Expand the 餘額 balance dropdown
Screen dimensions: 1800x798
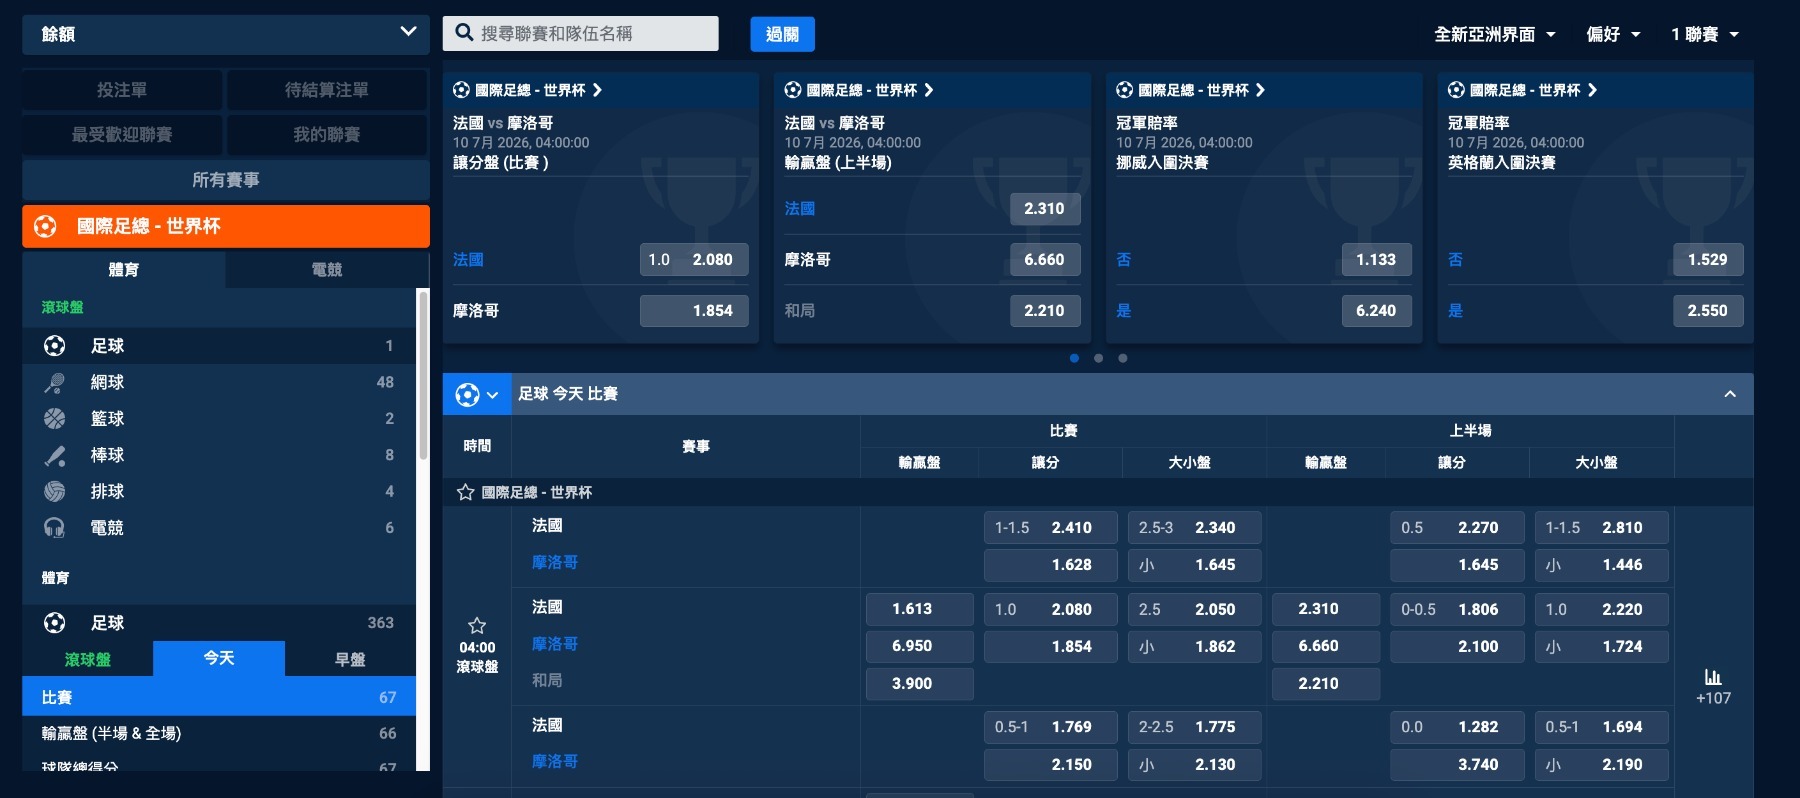pyautogui.click(x=226, y=34)
